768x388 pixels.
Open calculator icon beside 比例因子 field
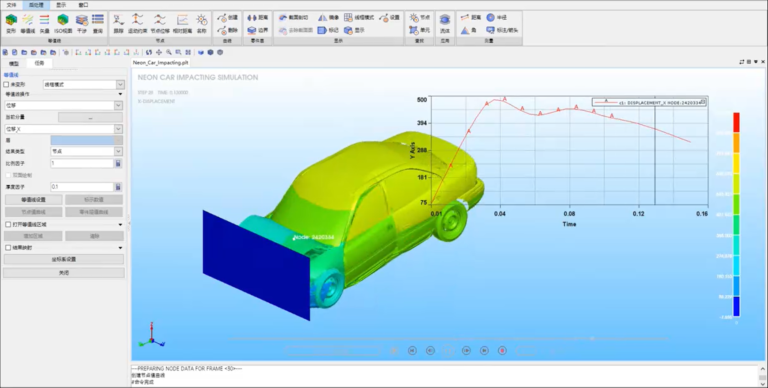click(118, 164)
